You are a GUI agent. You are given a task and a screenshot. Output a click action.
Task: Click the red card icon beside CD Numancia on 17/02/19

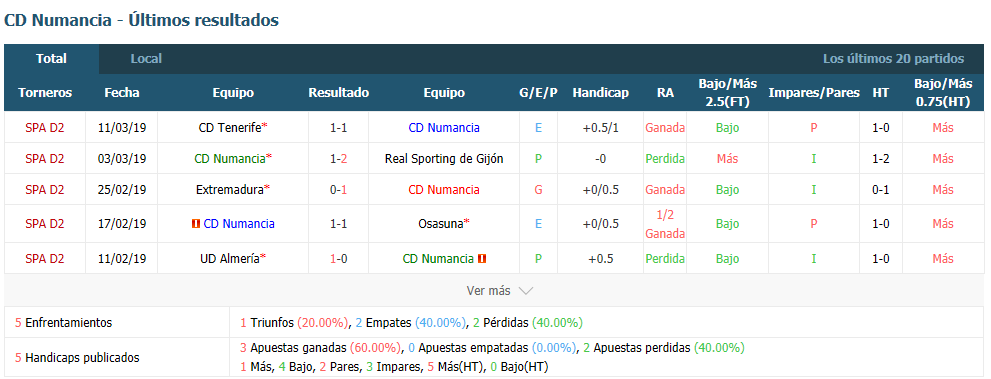coord(195,224)
